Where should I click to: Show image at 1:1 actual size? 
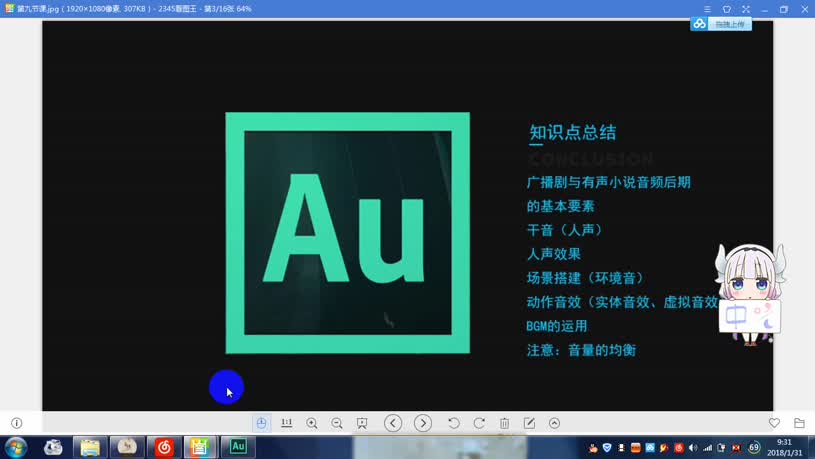tap(286, 423)
